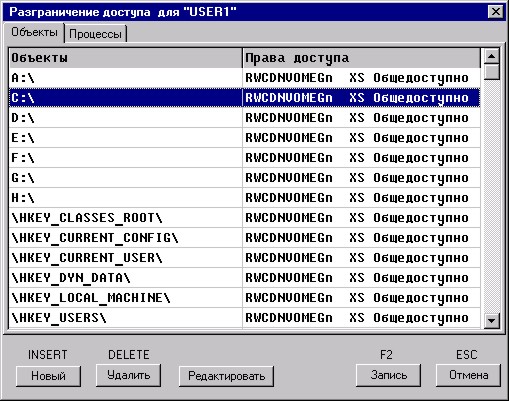The image size is (509, 401).
Task: Click access rights cell for \HKEY_DYN_DATA\
Action: click(362, 278)
